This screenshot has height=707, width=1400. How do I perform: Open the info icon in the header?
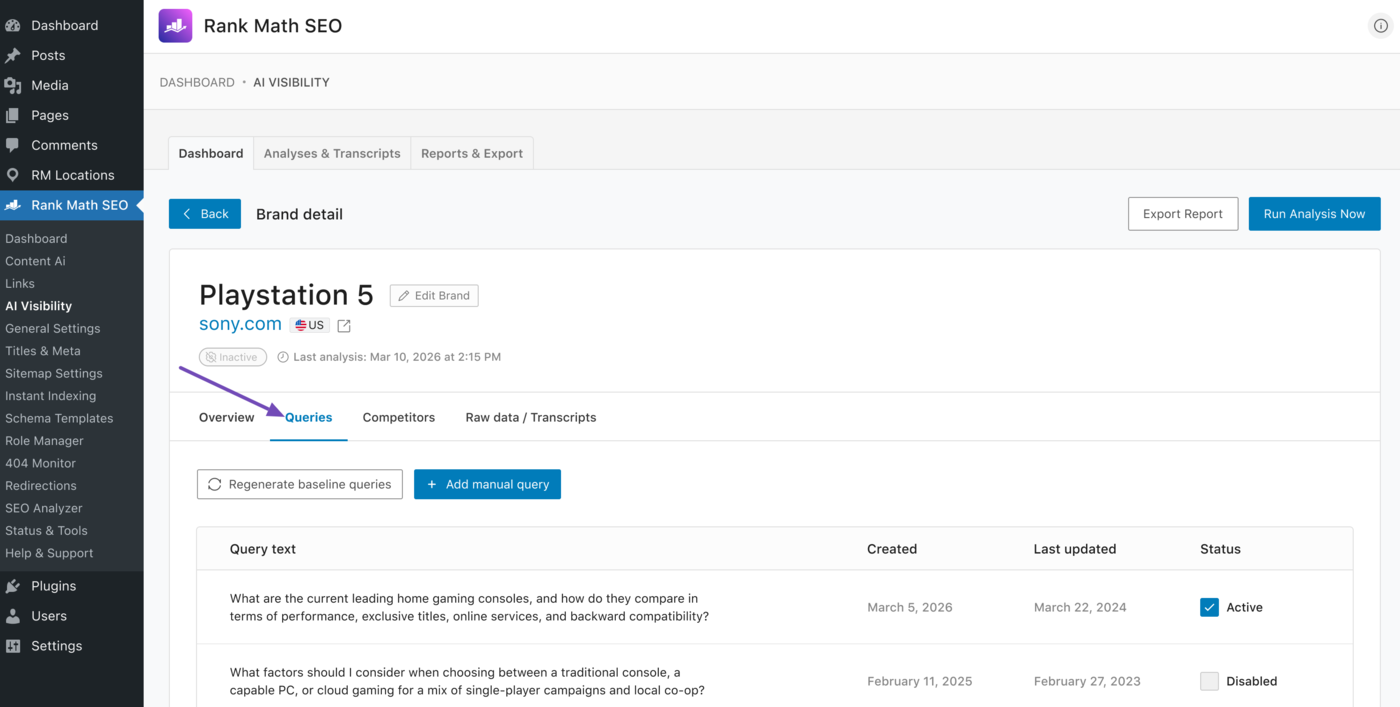1380,26
